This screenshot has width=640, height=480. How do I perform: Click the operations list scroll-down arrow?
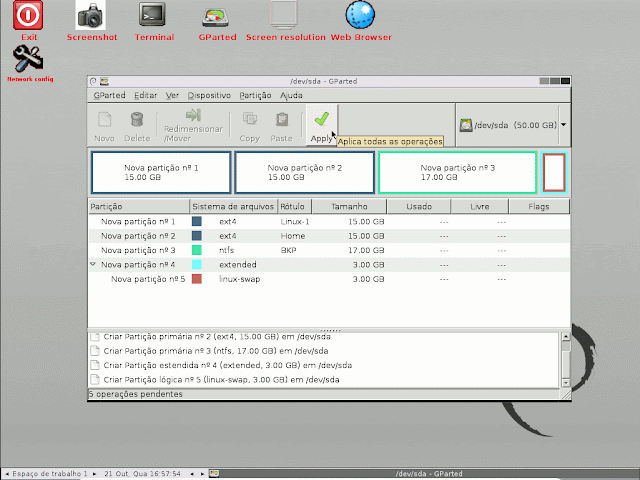566,383
